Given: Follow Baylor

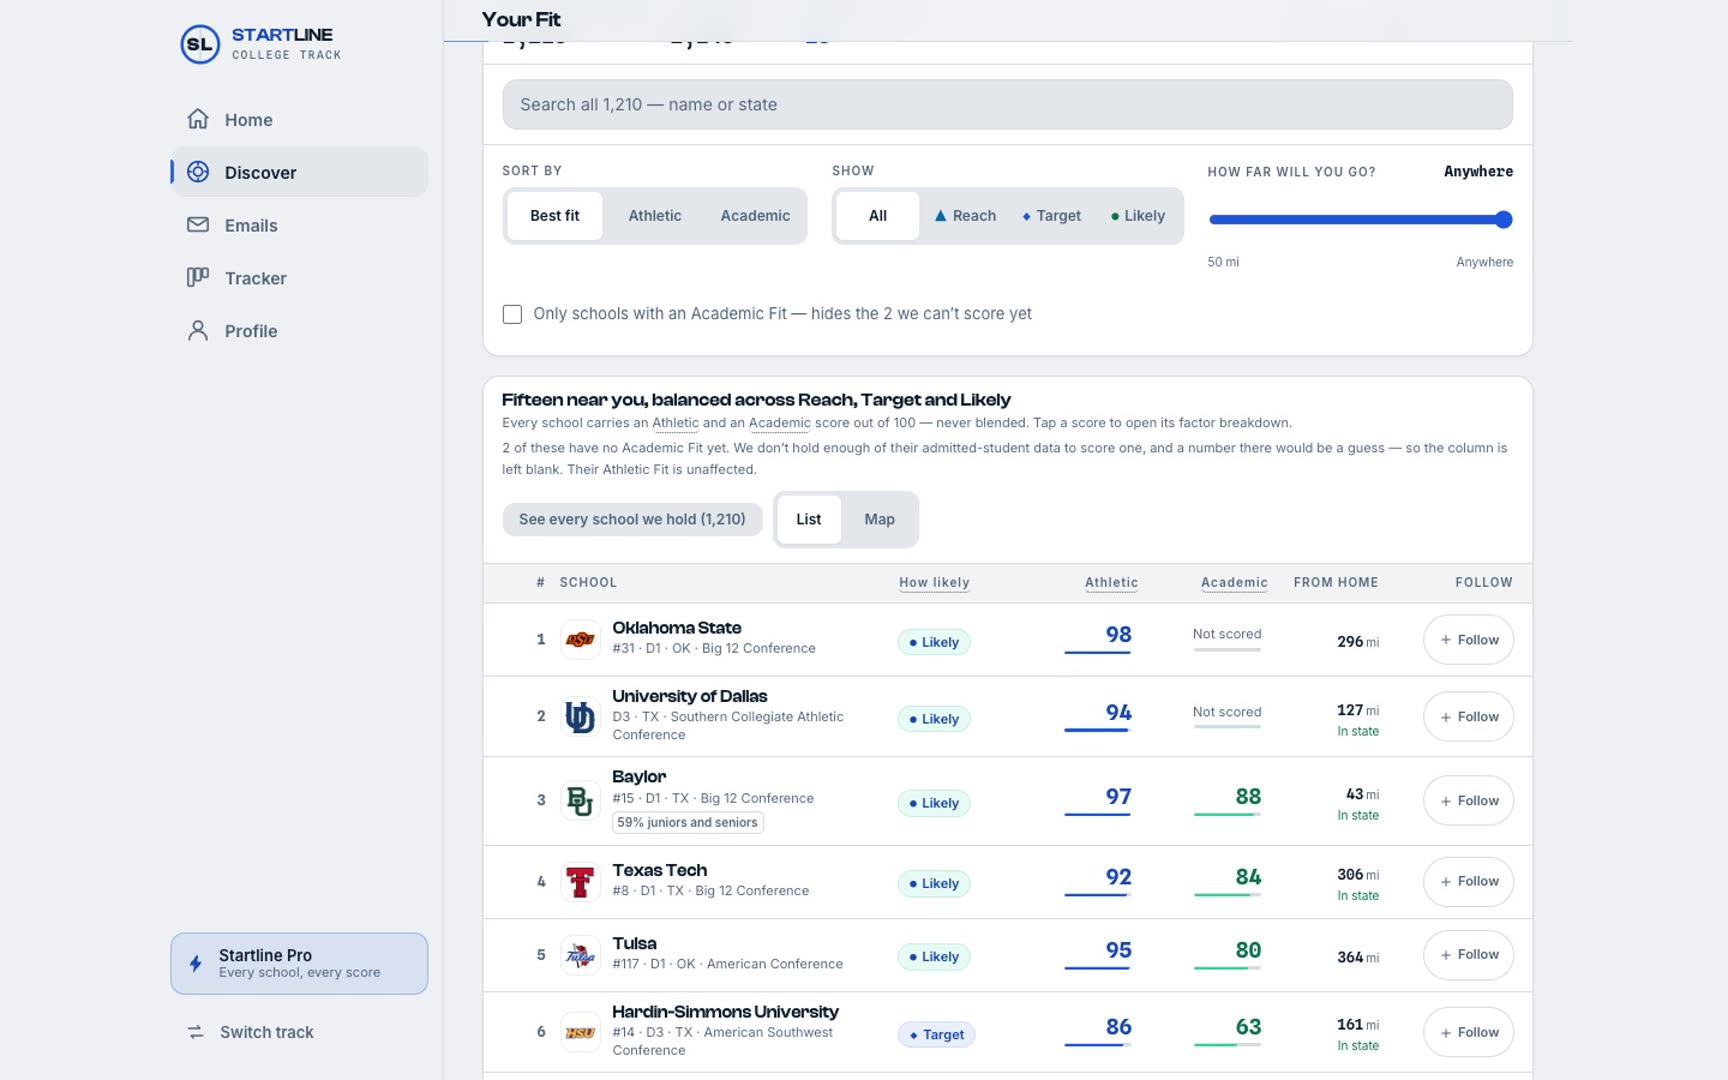Looking at the screenshot, I should click(x=1468, y=801).
